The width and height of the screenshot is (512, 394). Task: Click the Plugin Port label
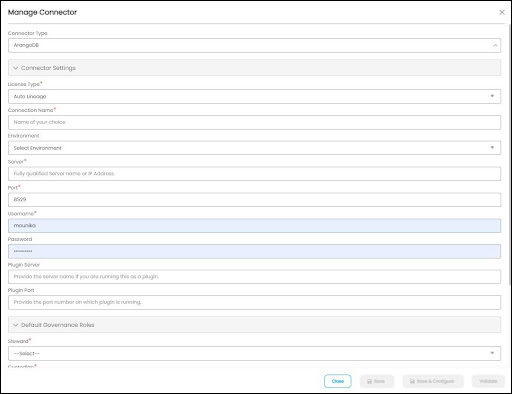point(21,290)
